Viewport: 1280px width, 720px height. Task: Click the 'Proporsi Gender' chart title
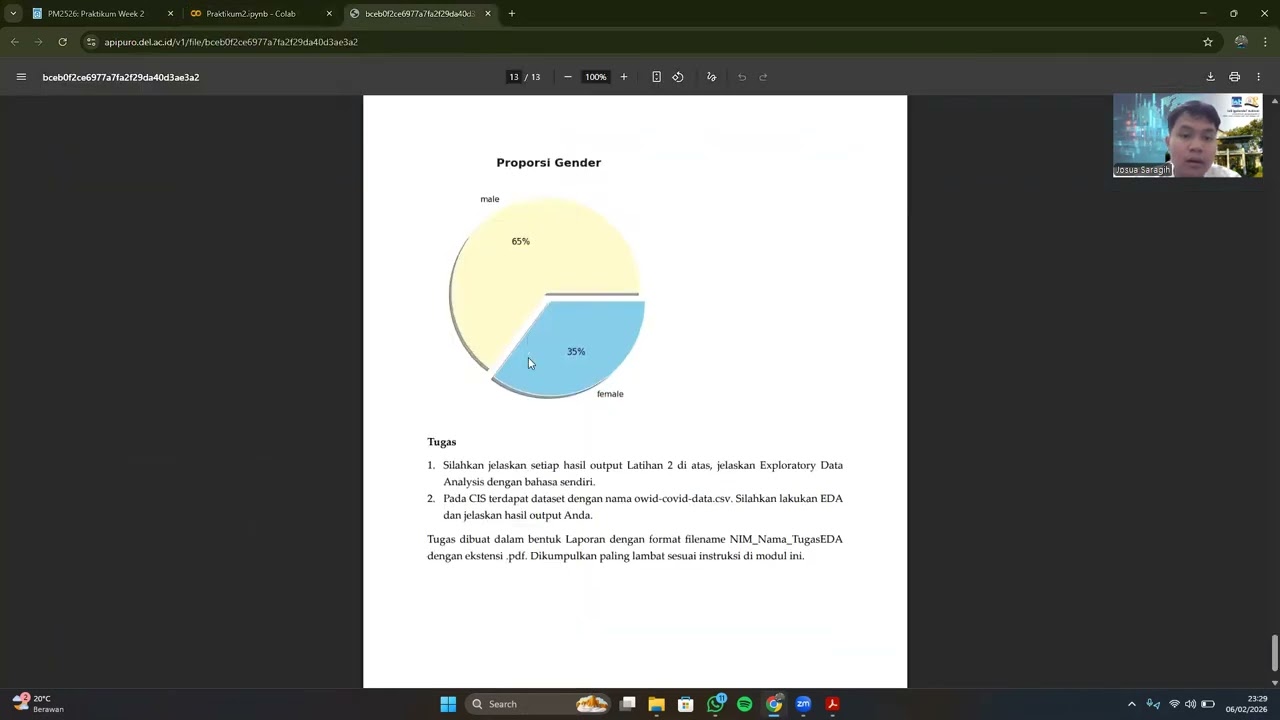coord(549,163)
